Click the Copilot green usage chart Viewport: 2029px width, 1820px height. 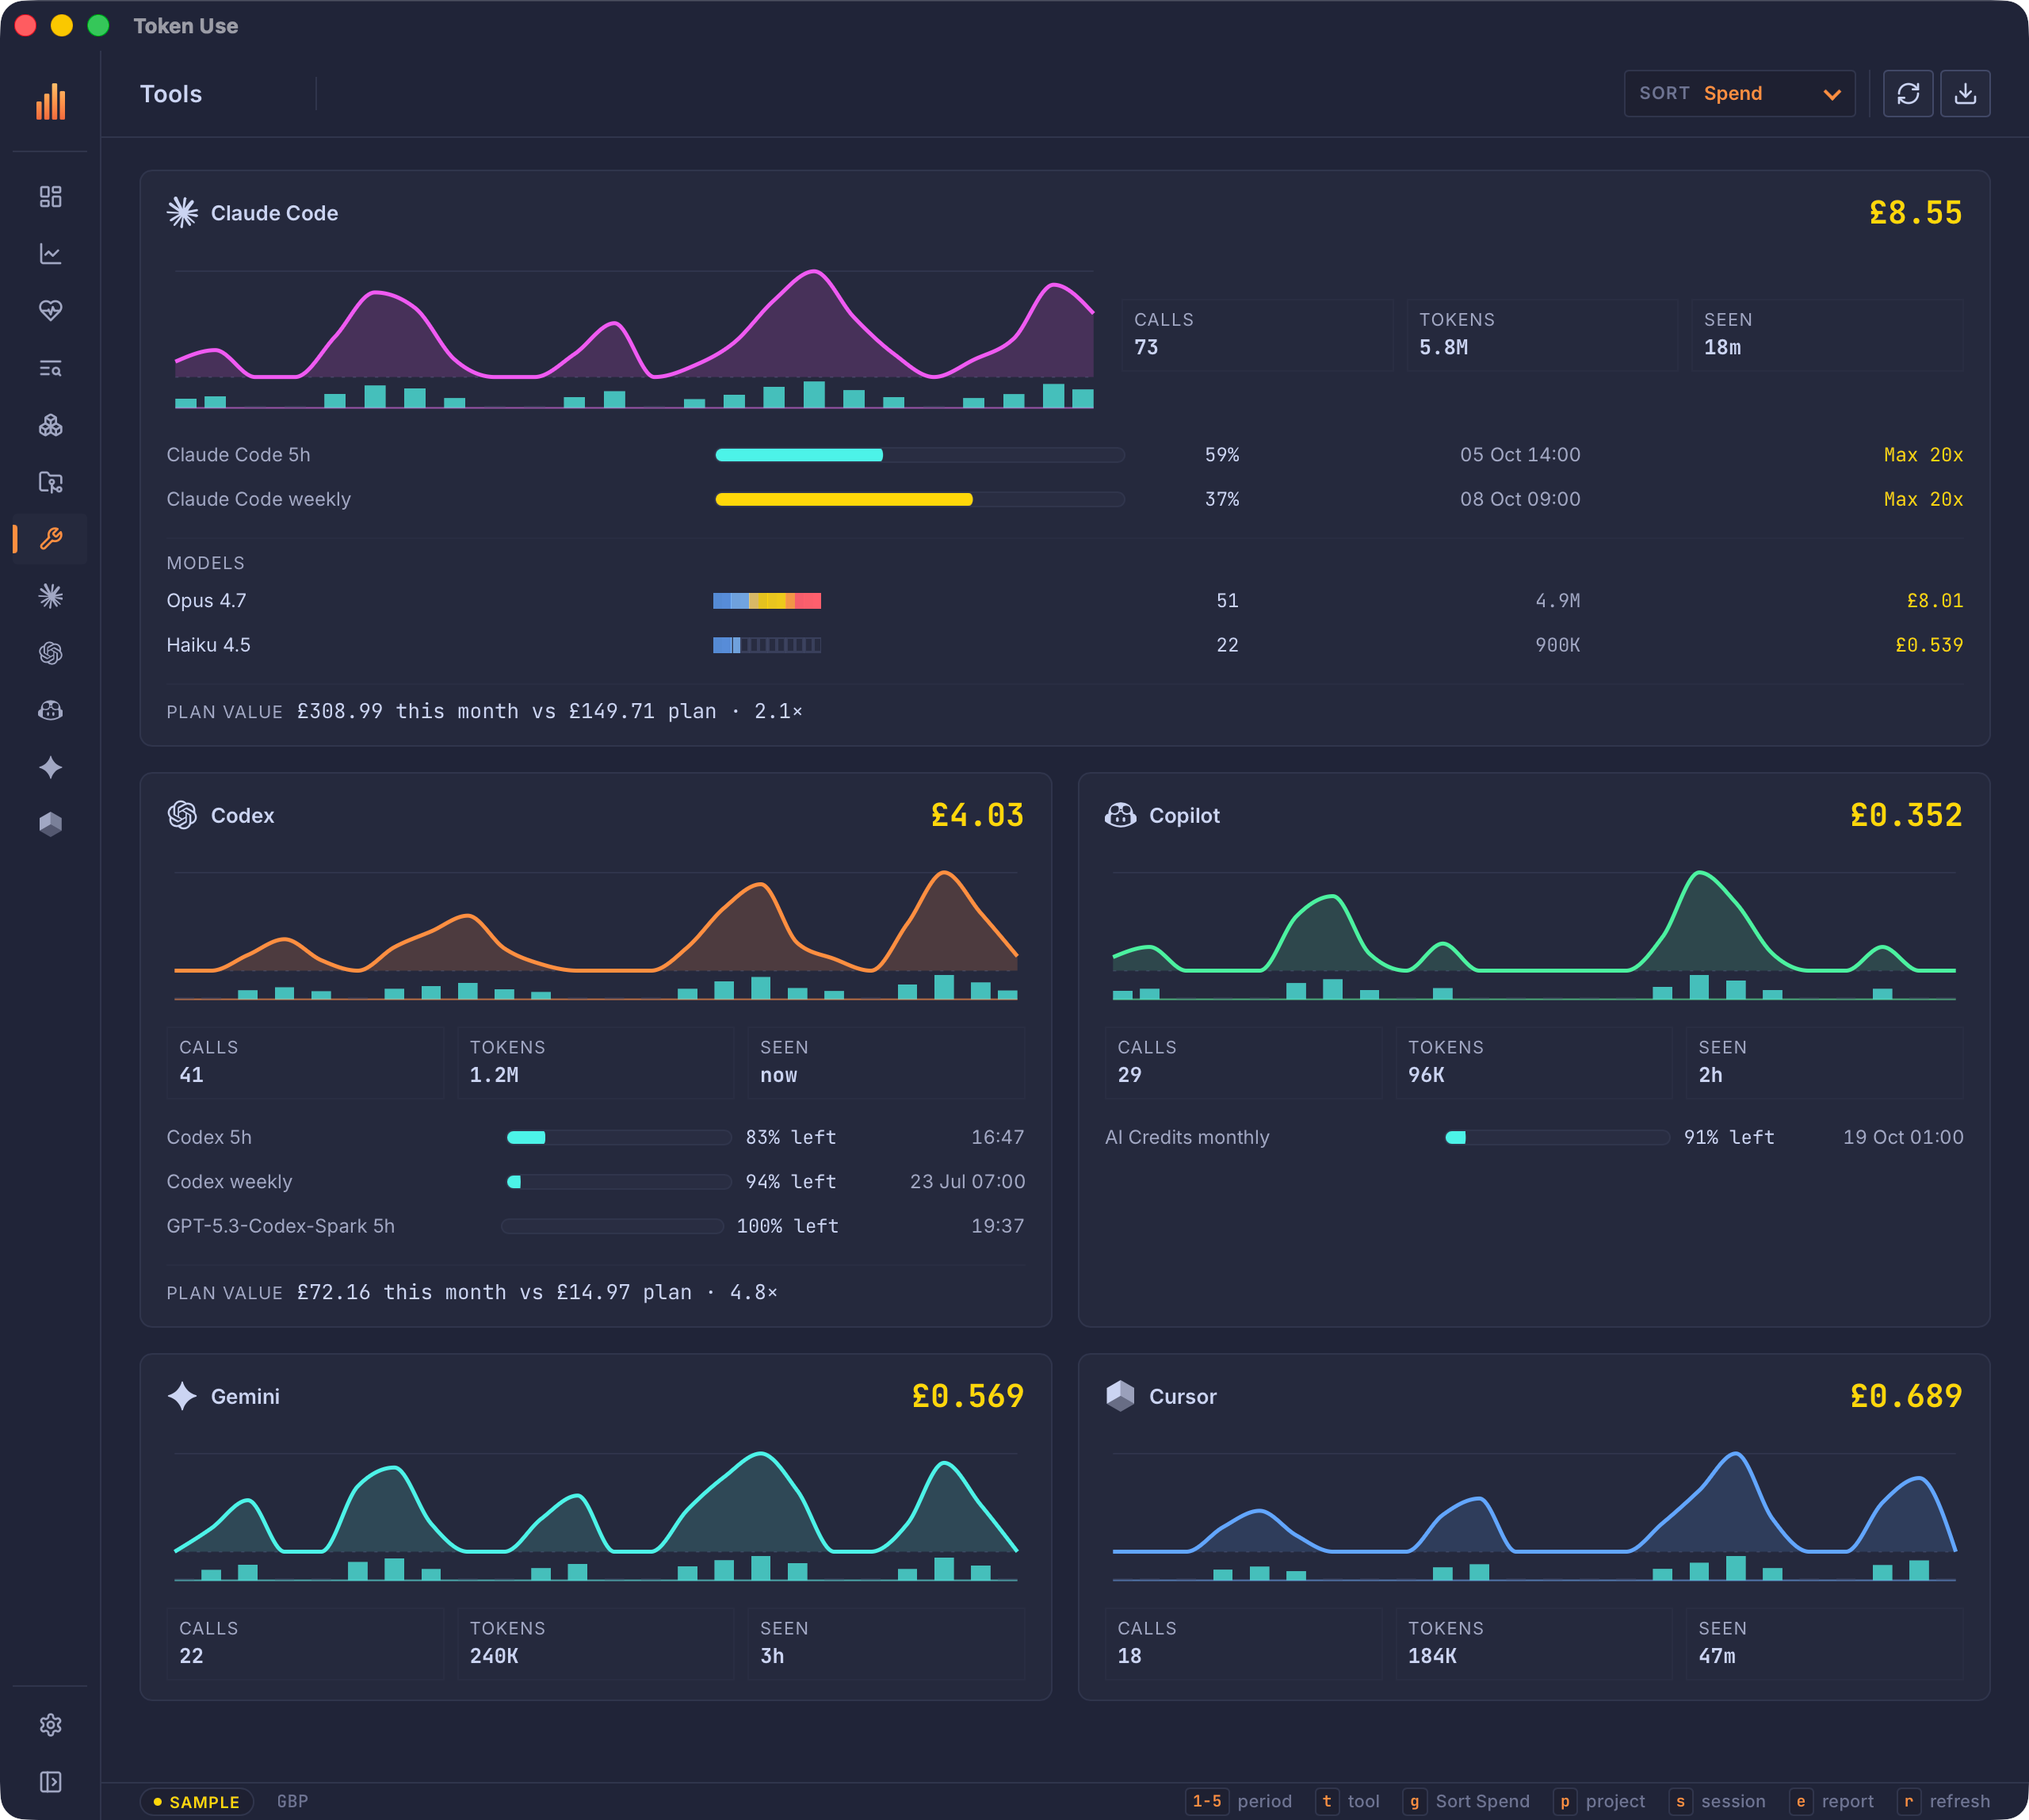click(1534, 935)
